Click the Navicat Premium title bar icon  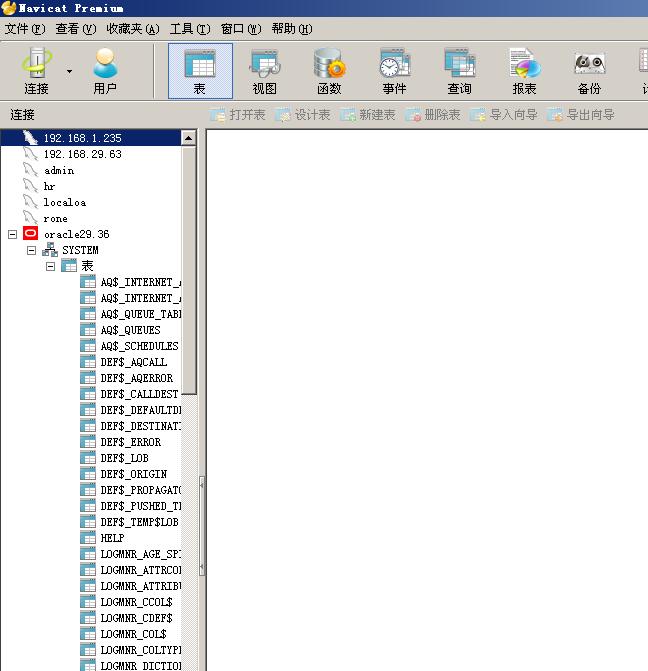9,8
